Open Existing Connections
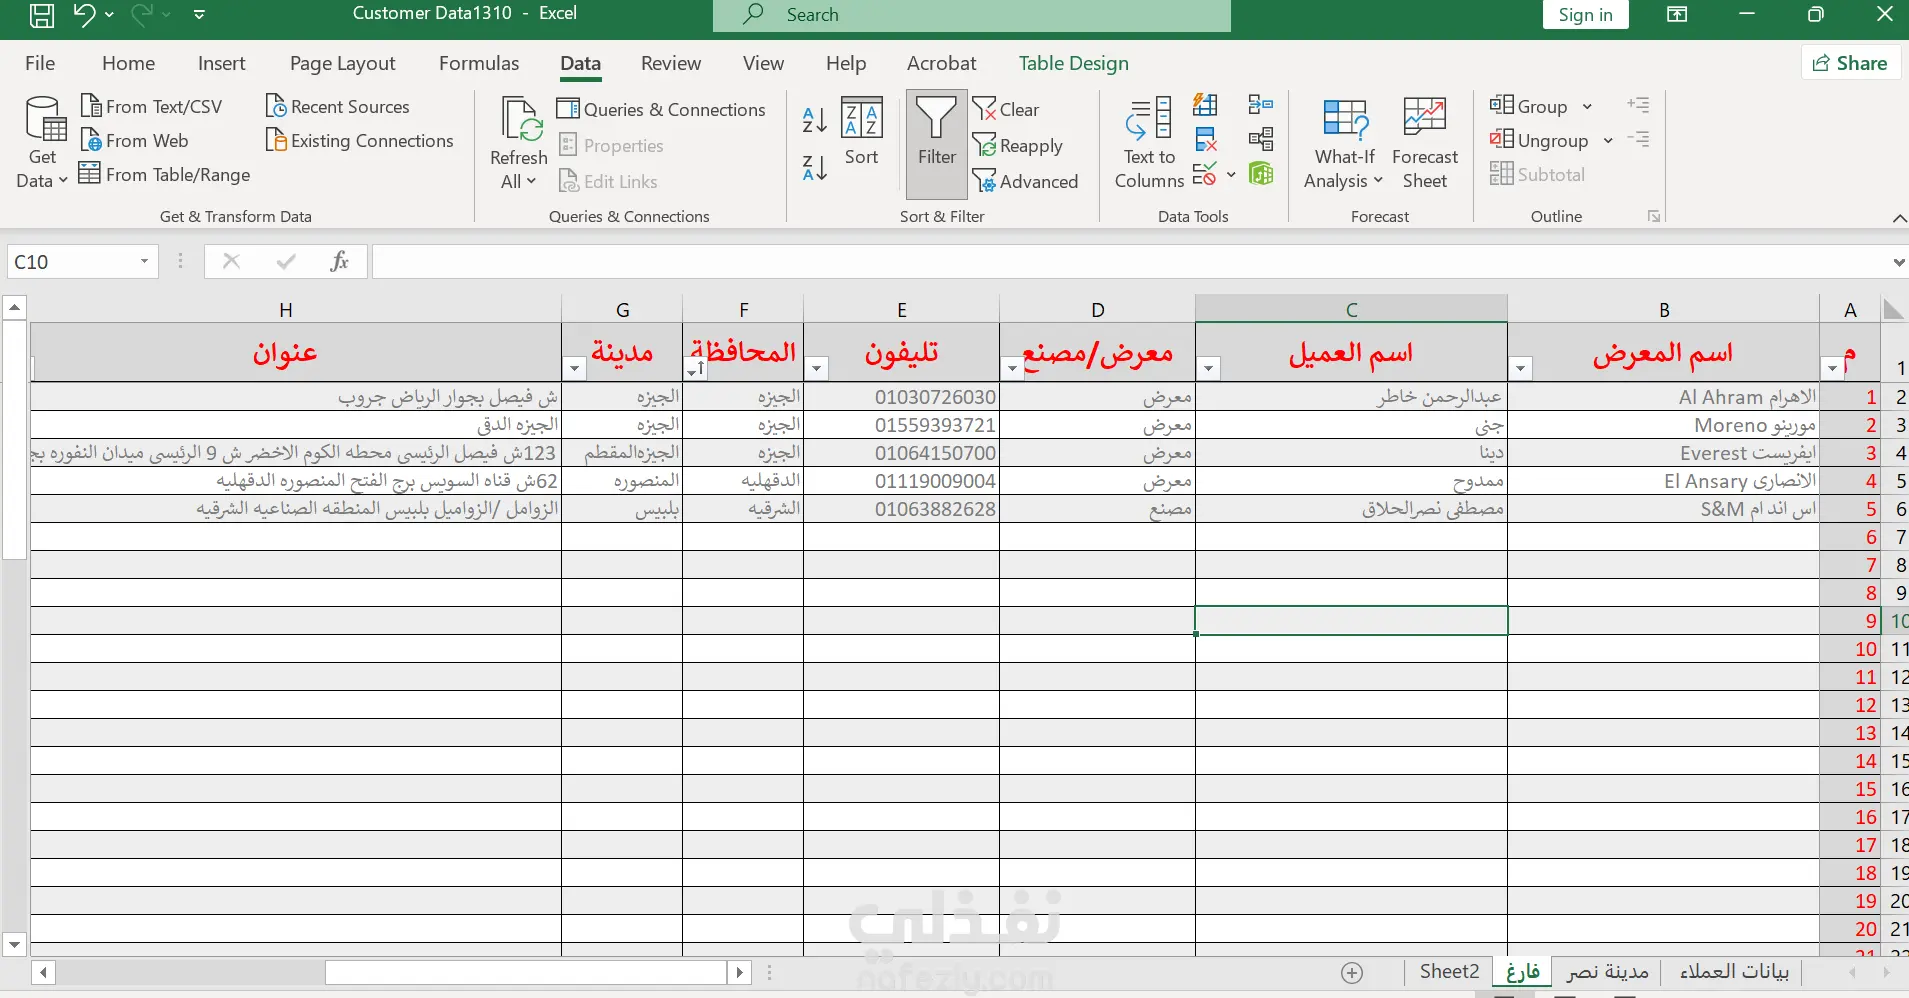This screenshot has height=998, width=1909. tap(360, 140)
